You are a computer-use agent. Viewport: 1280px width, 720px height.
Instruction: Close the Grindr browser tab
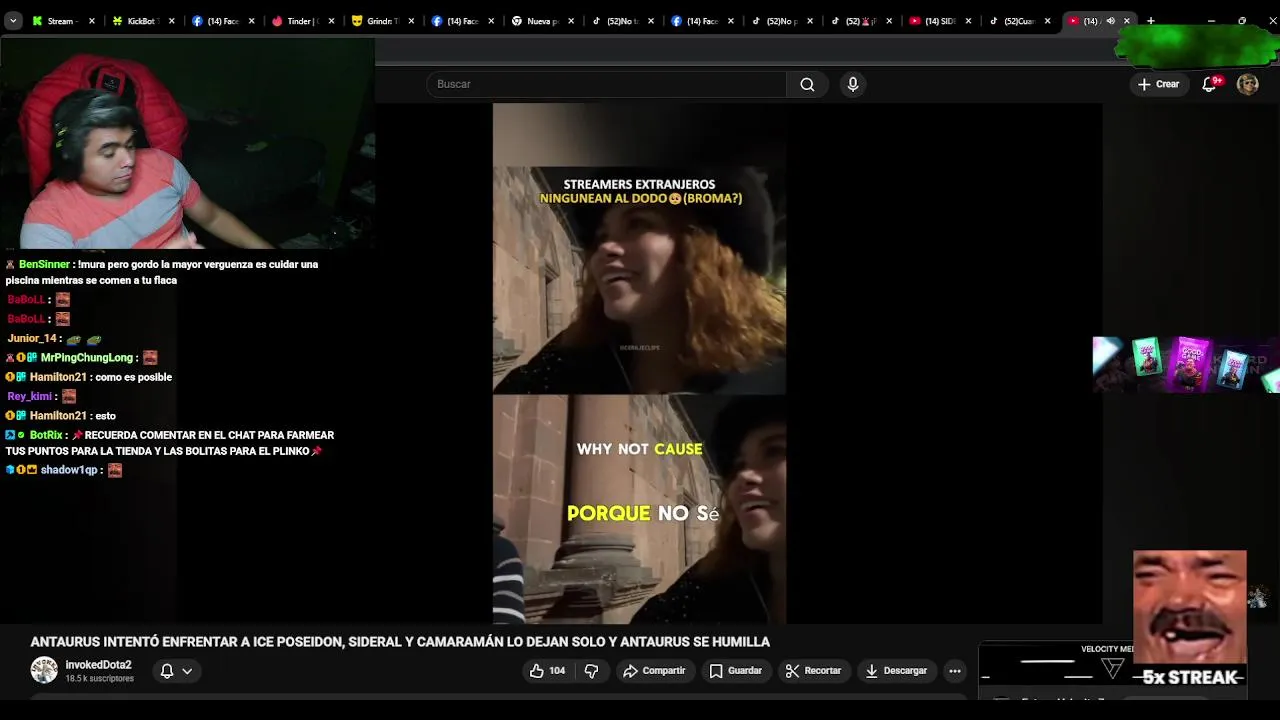[x=411, y=21]
